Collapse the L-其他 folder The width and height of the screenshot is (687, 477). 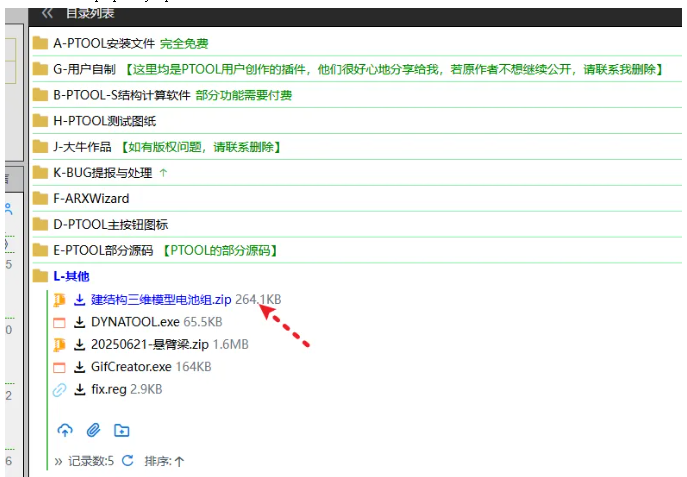[71, 276]
